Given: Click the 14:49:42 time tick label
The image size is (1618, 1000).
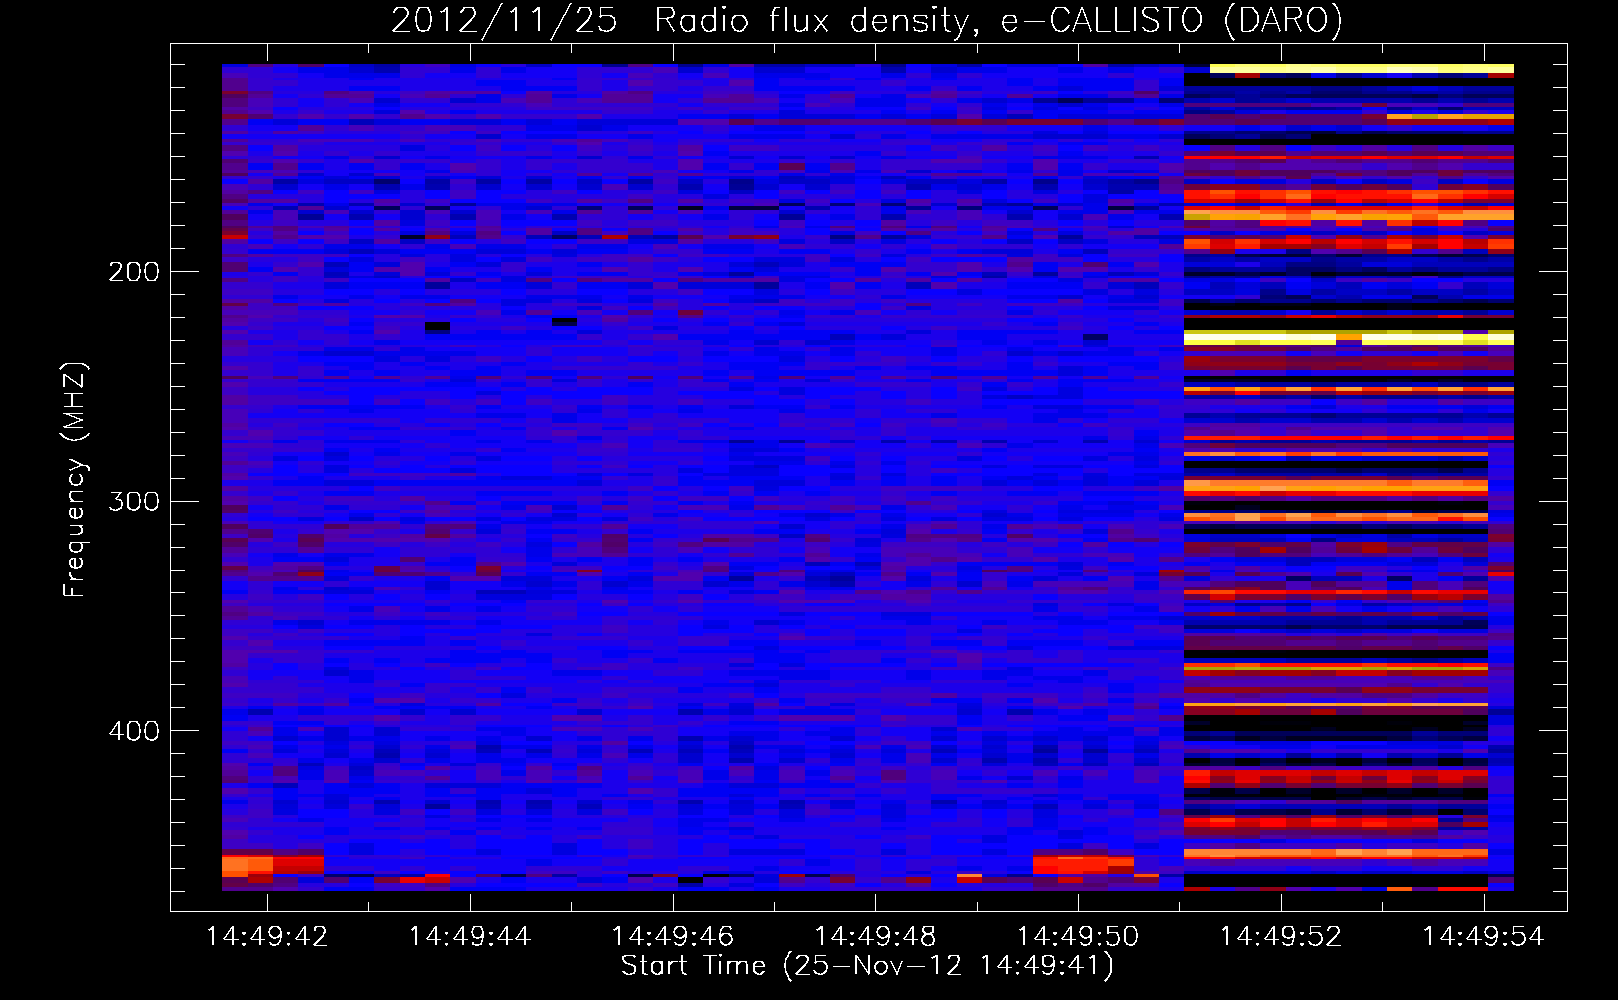Looking at the screenshot, I should 267,937.
